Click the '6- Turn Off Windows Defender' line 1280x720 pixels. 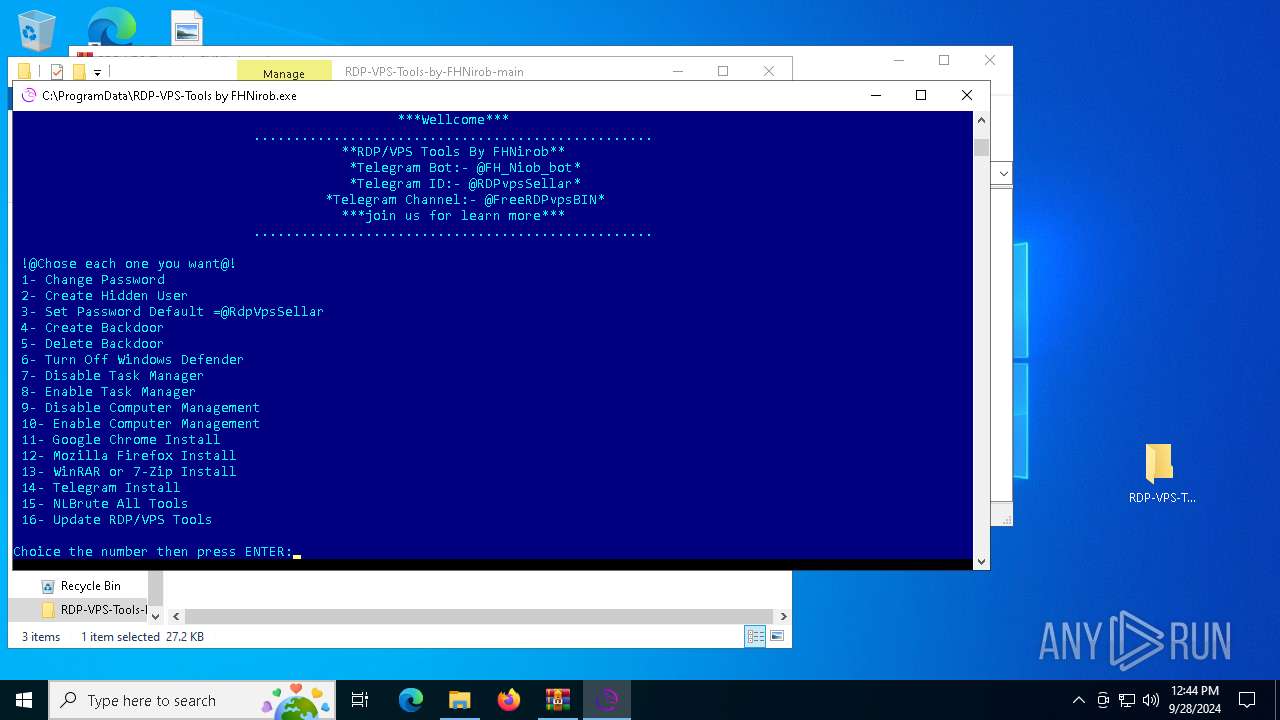[132, 360]
